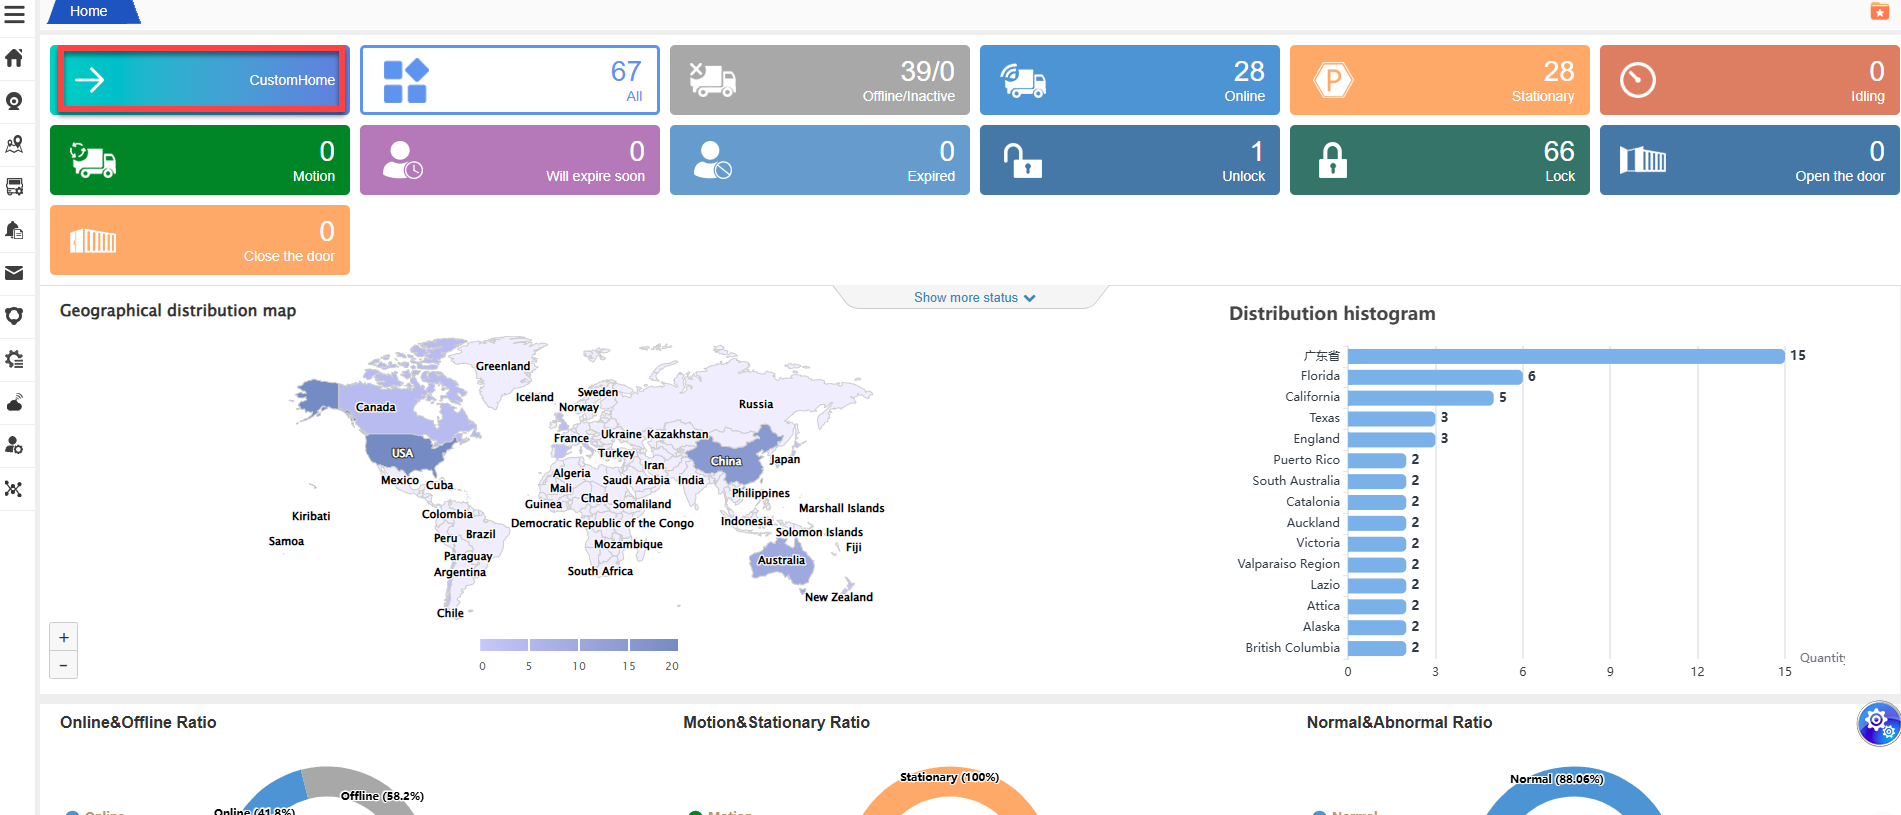
Task: Open the CustomHome tile
Action: pos(200,80)
